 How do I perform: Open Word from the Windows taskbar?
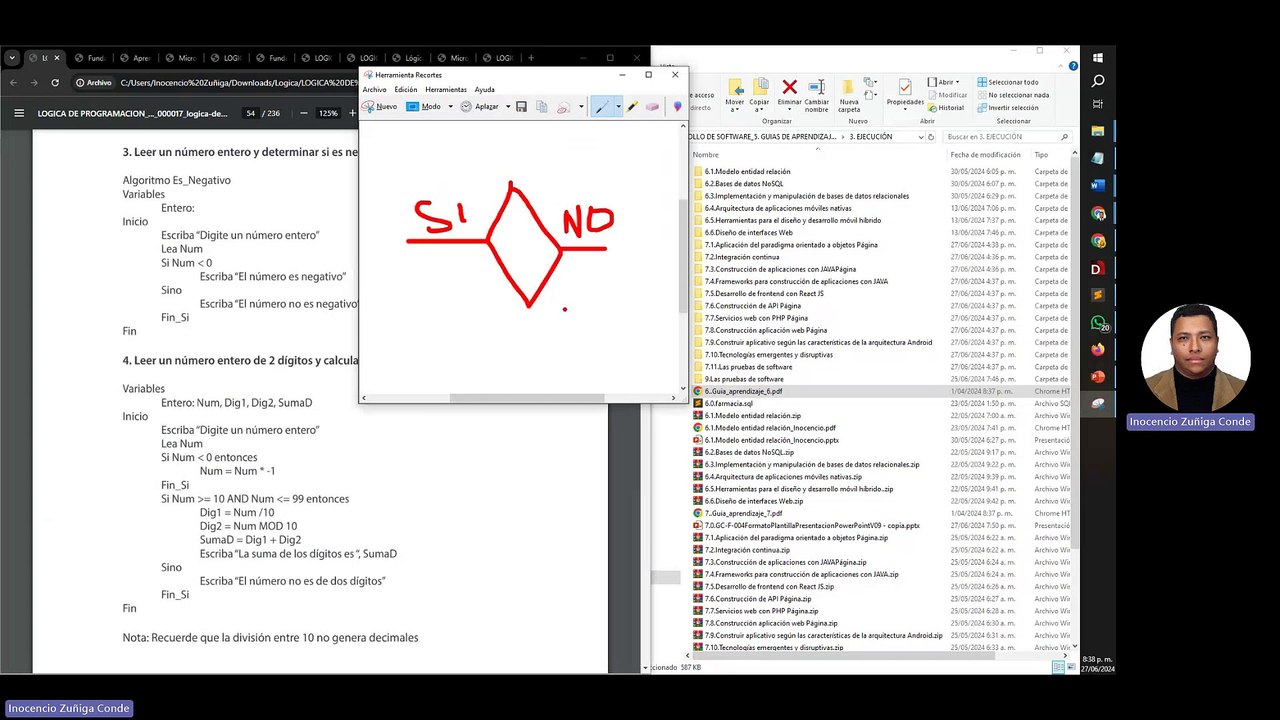(x=1098, y=185)
